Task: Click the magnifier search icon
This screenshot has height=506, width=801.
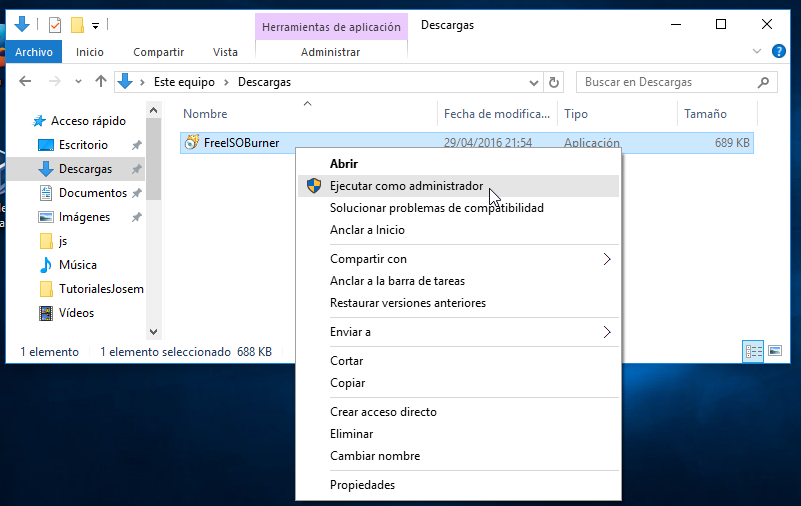Action: 763,82
